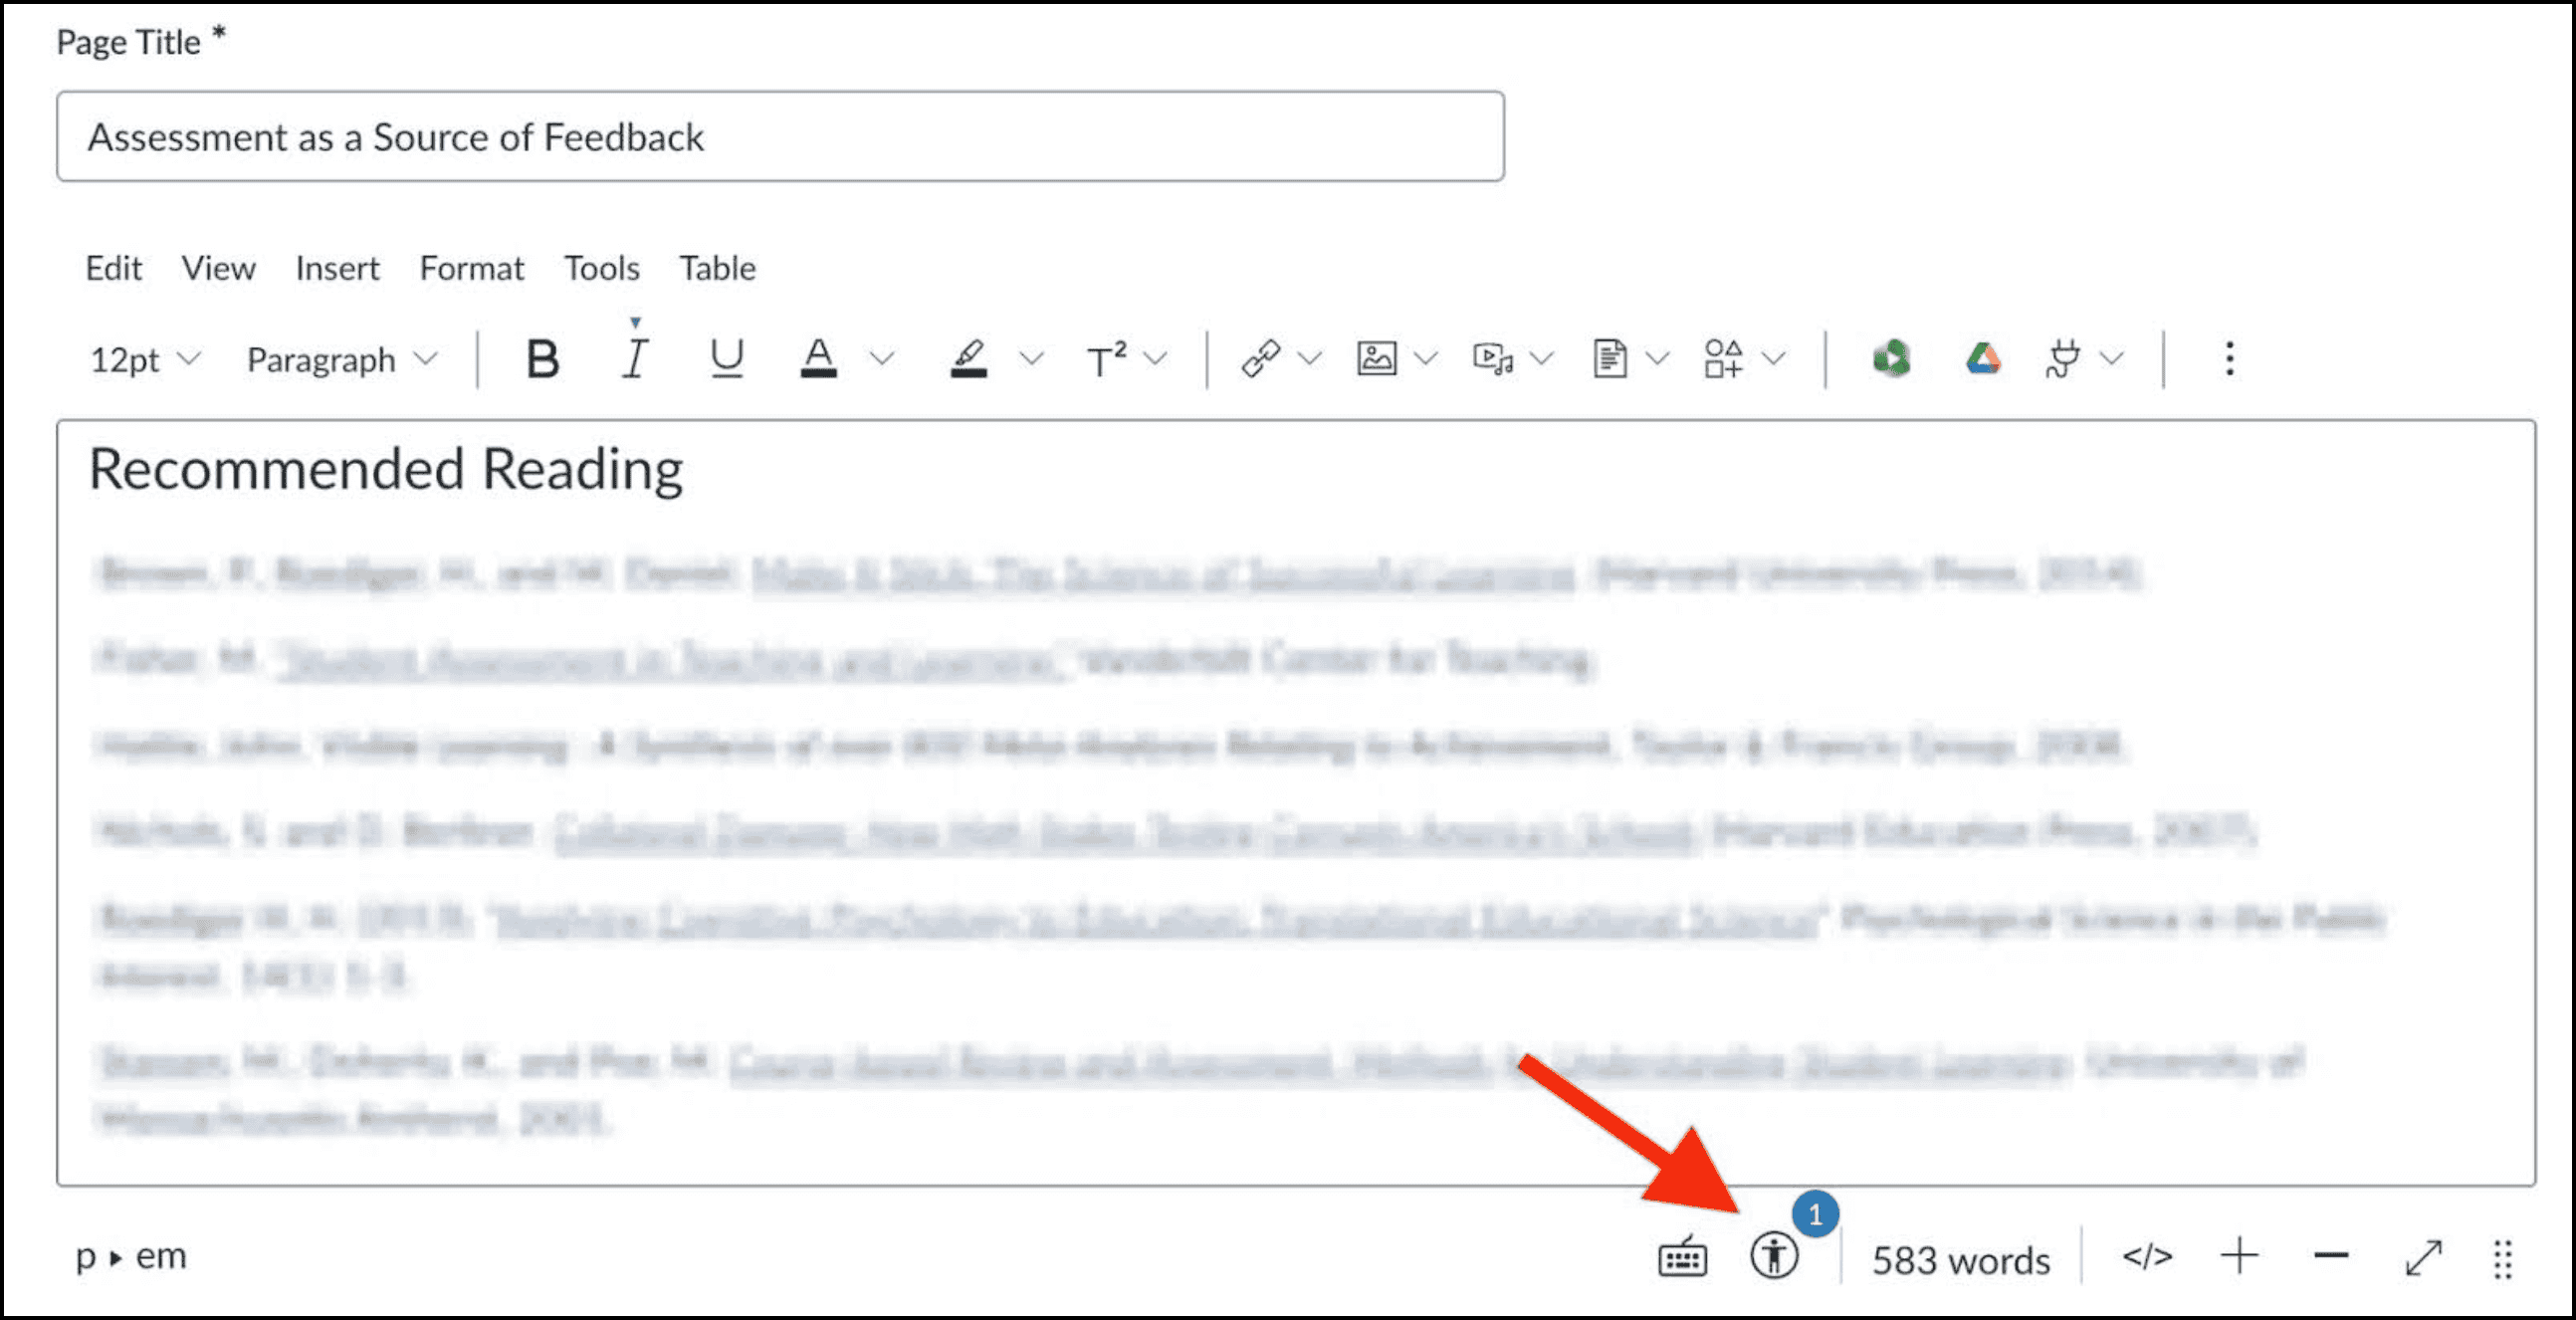Pick a text color from the color swatch
2576x1320 pixels.
pos(820,360)
